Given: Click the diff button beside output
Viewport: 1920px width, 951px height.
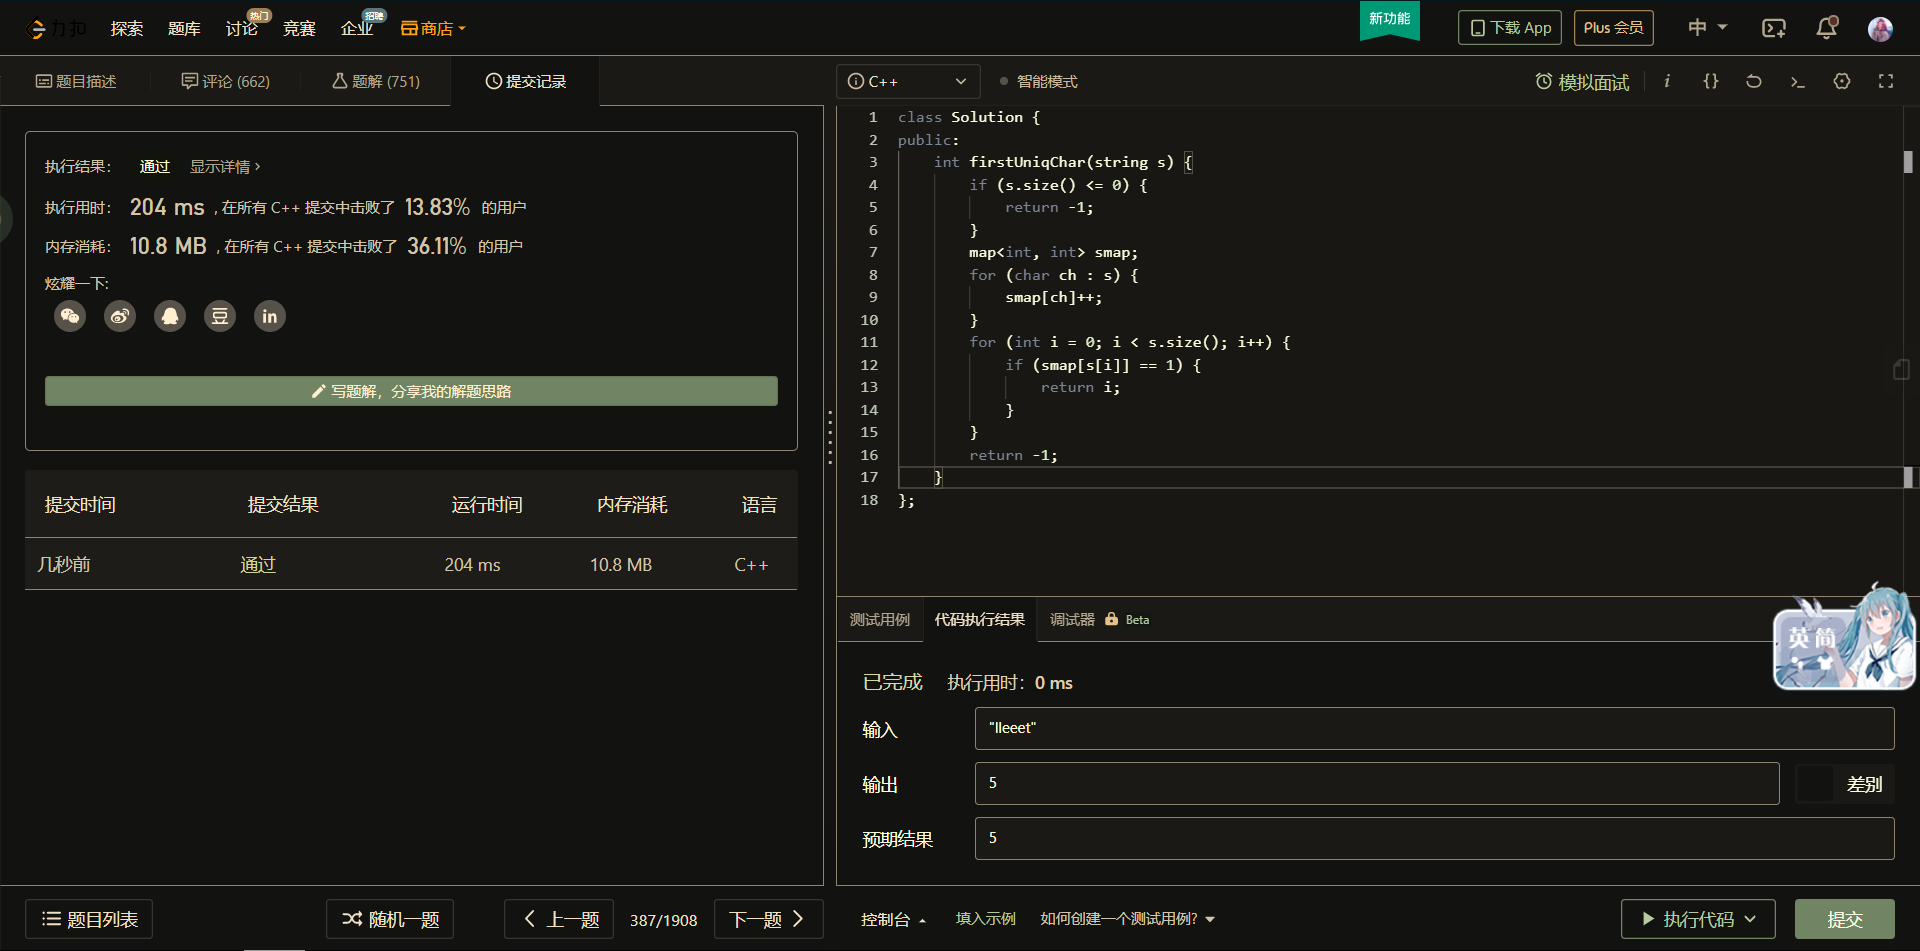Looking at the screenshot, I should (x=1845, y=784).
